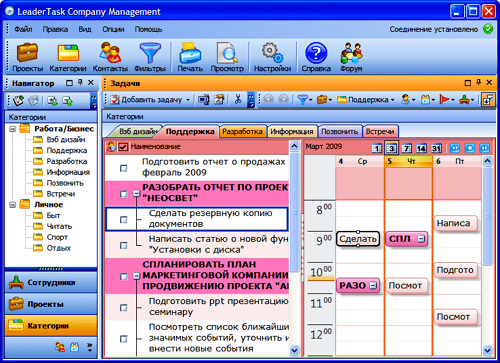Collapse the Работа/Бизнес tree node

[x=12, y=129]
